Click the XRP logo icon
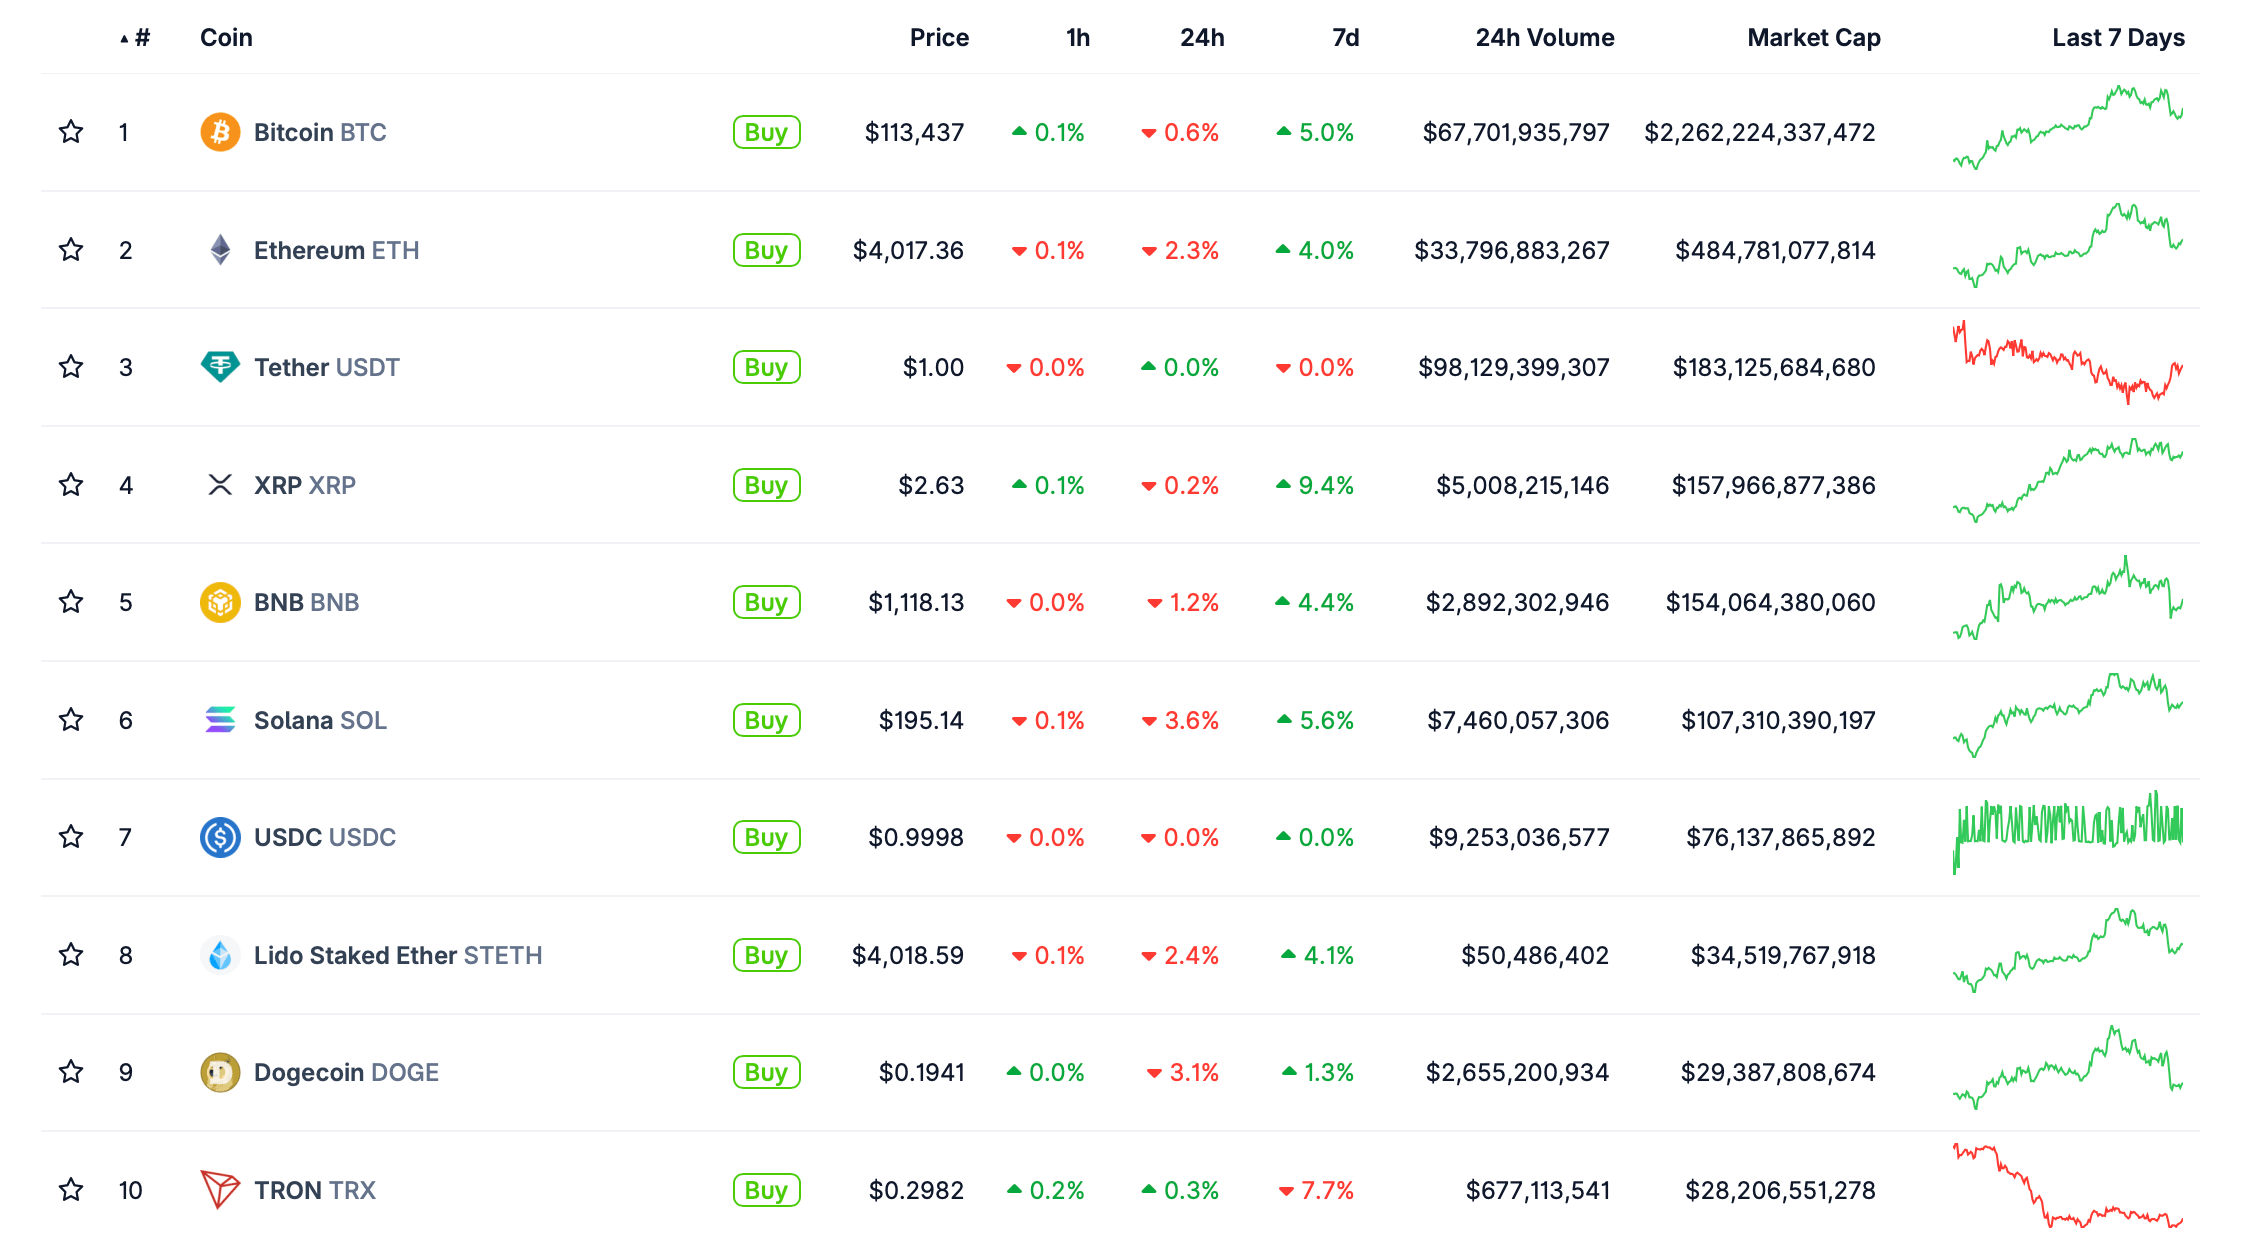2266x1246 pixels. [x=220, y=485]
